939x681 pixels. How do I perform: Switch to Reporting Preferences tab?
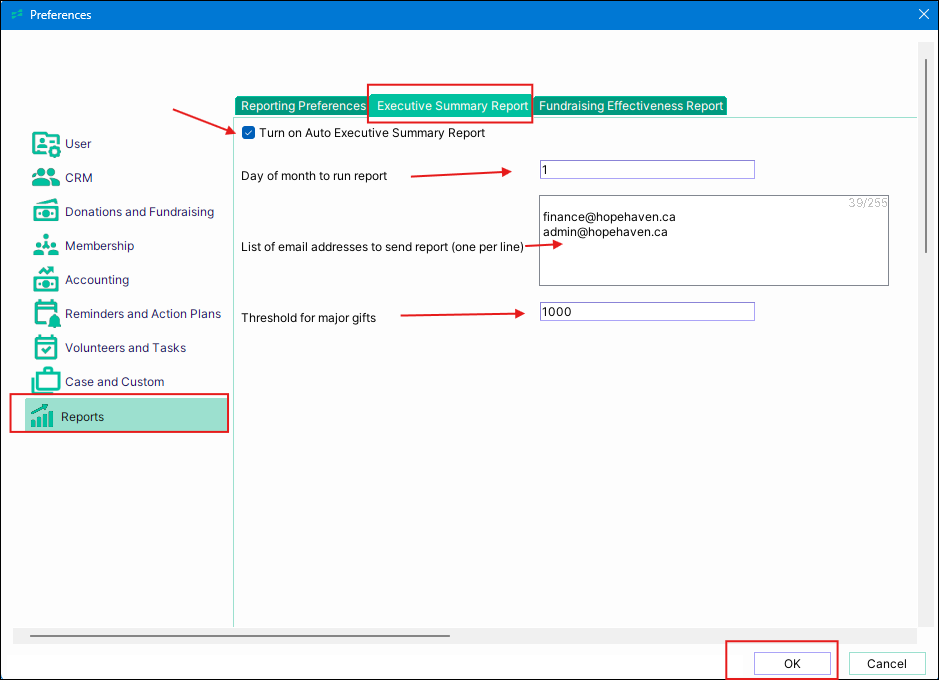pyautogui.click(x=303, y=106)
